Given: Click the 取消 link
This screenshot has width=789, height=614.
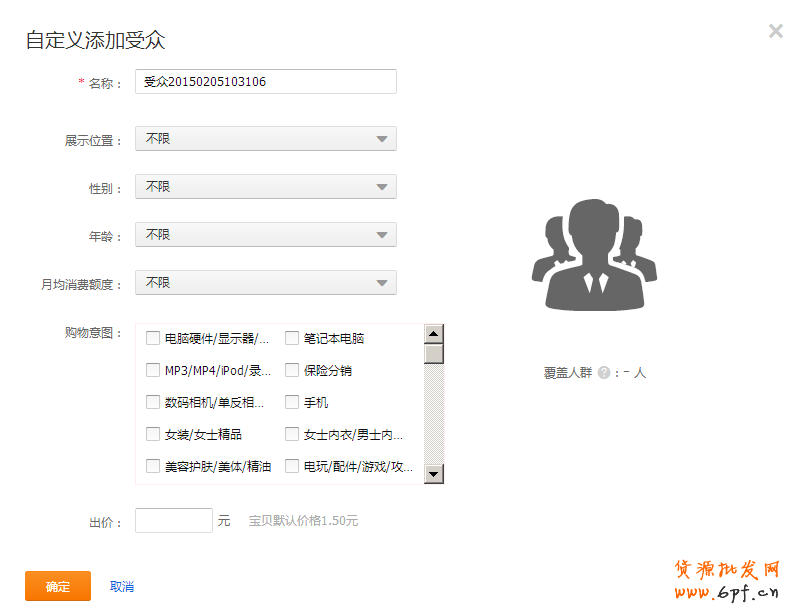Looking at the screenshot, I should (122, 587).
